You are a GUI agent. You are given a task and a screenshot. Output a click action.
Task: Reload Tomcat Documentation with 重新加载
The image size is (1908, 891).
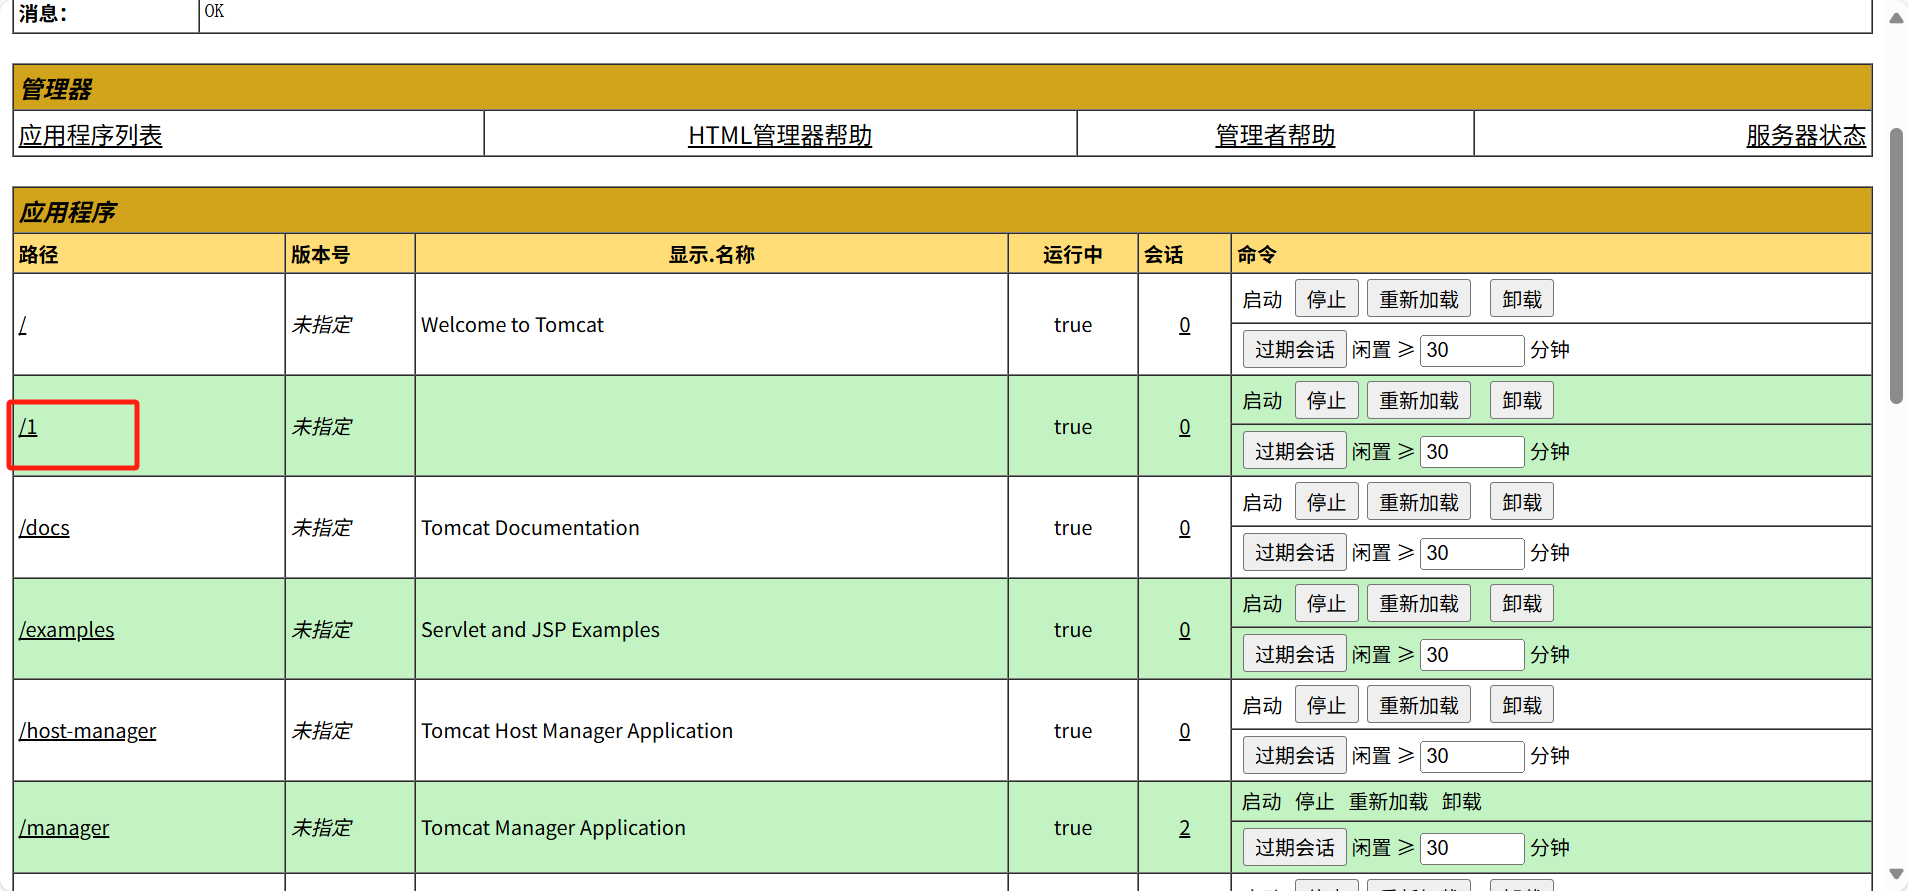1419,502
